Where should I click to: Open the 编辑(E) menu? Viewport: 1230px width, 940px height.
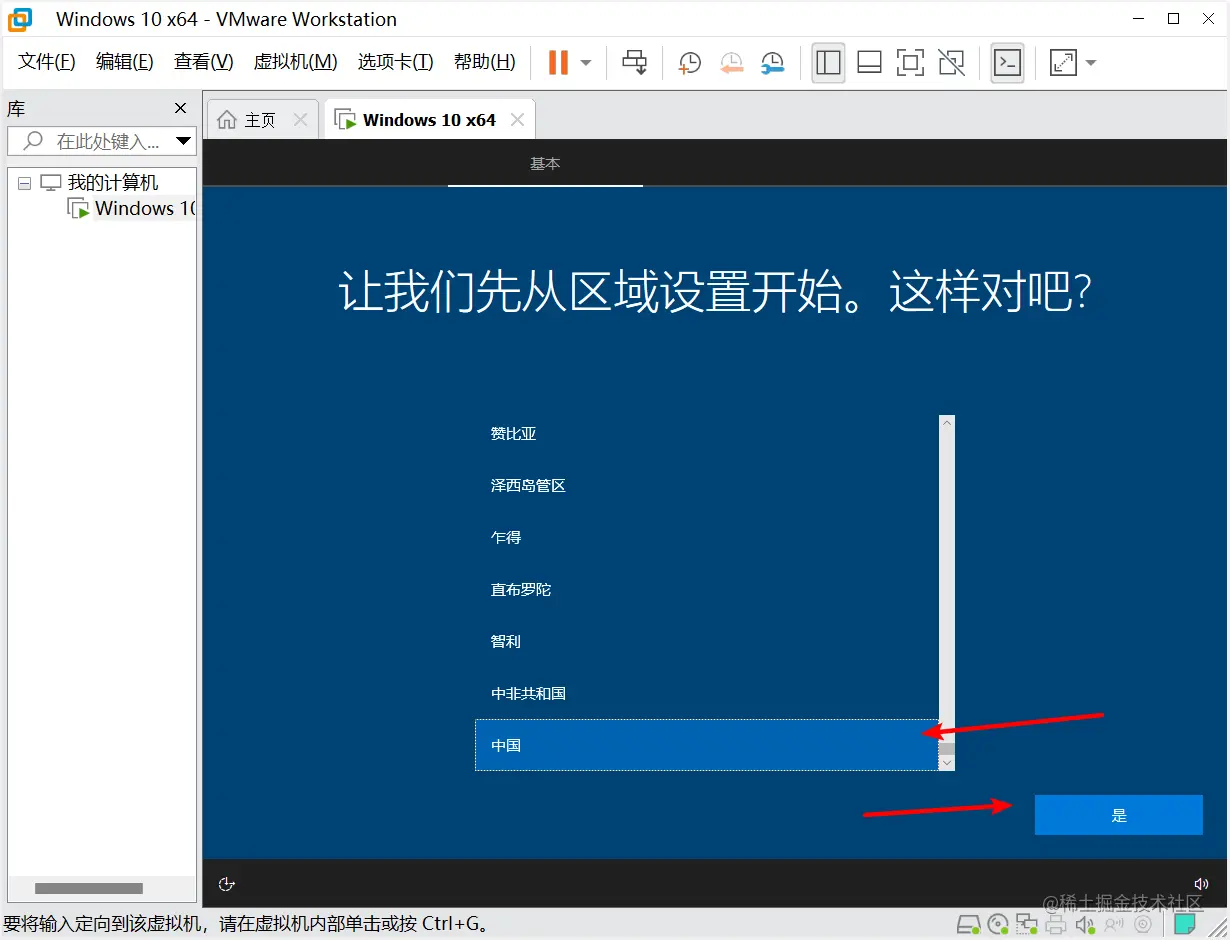pyautogui.click(x=125, y=62)
